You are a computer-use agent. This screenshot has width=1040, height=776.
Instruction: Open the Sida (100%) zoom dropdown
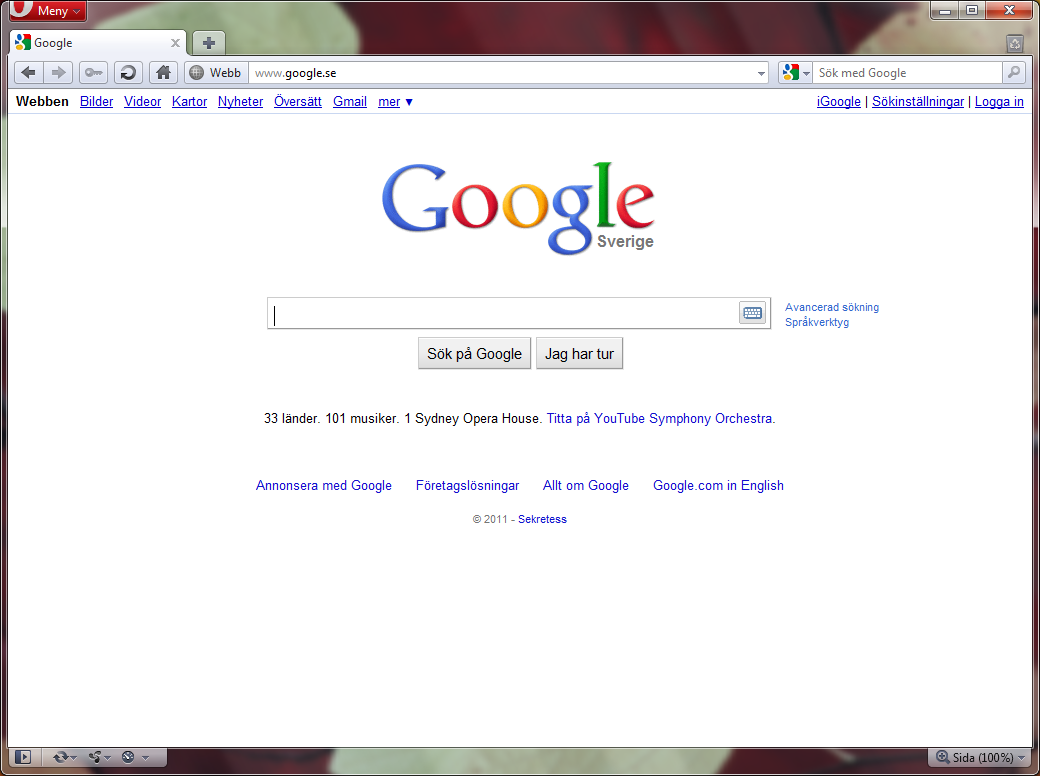(x=982, y=757)
